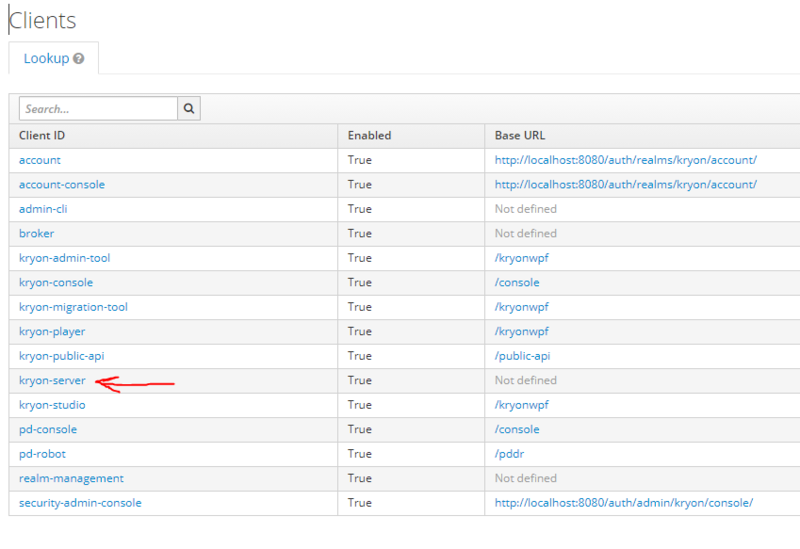This screenshot has width=800, height=549.
Task: Click the Clients page heading
Action: click(x=42, y=20)
